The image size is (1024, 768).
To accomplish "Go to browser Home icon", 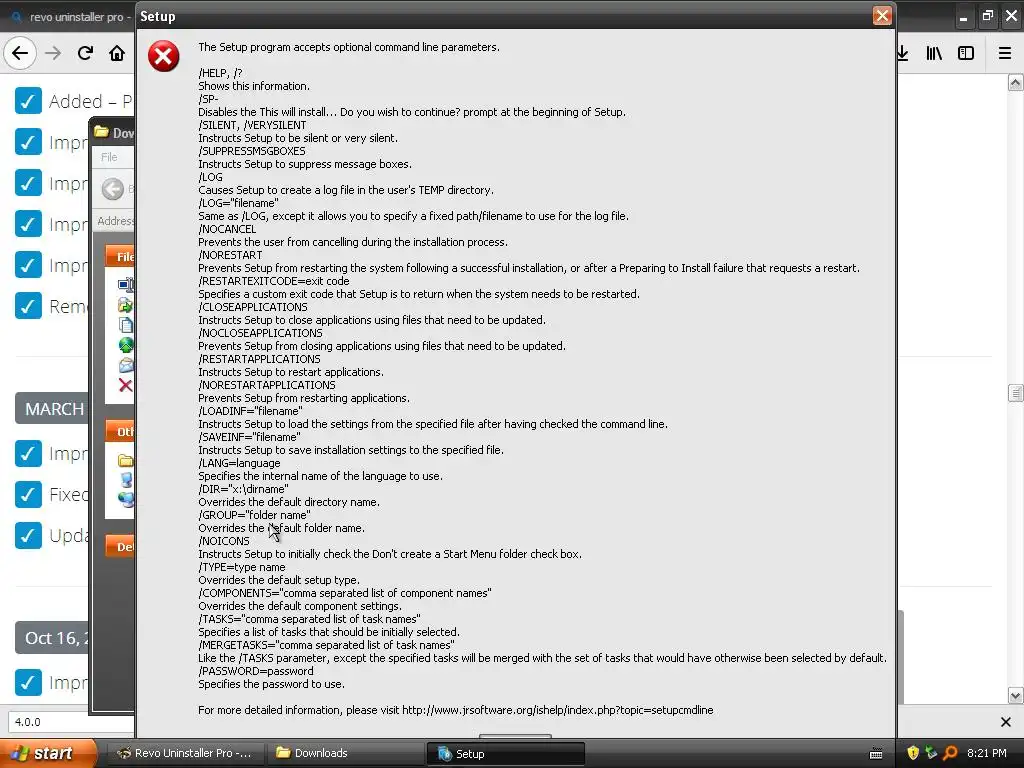I will pyautogui.click(x=117, y=54).
